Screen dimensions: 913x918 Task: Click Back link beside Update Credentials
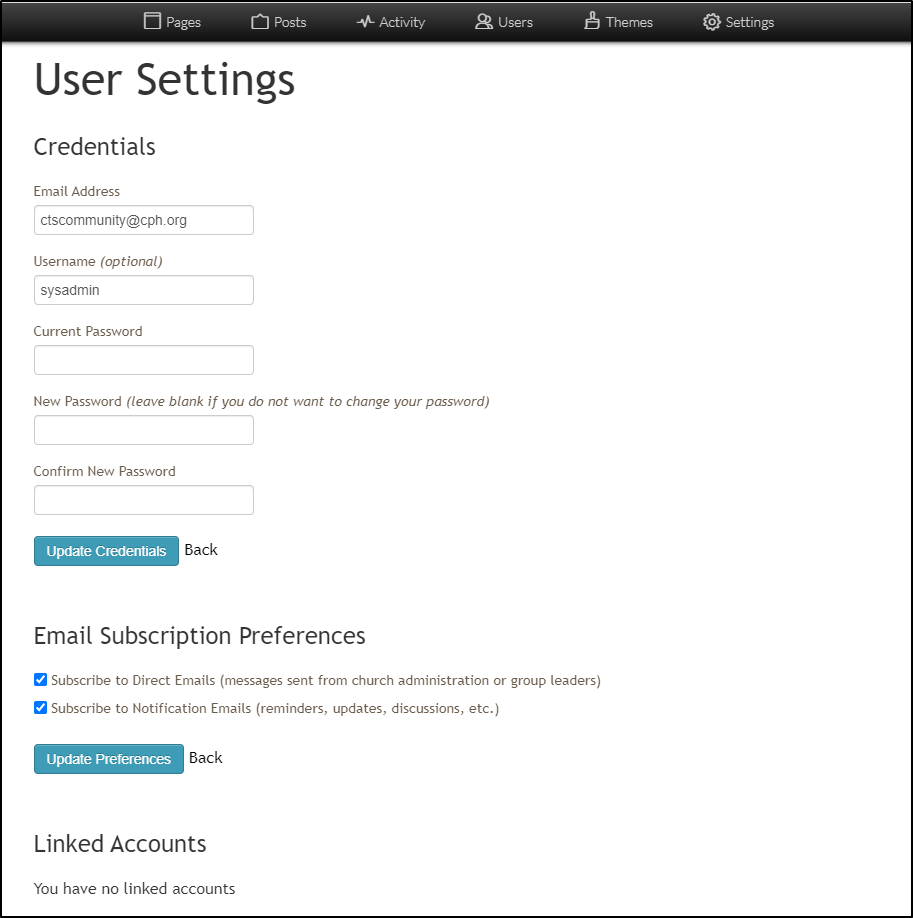[201, 550]
